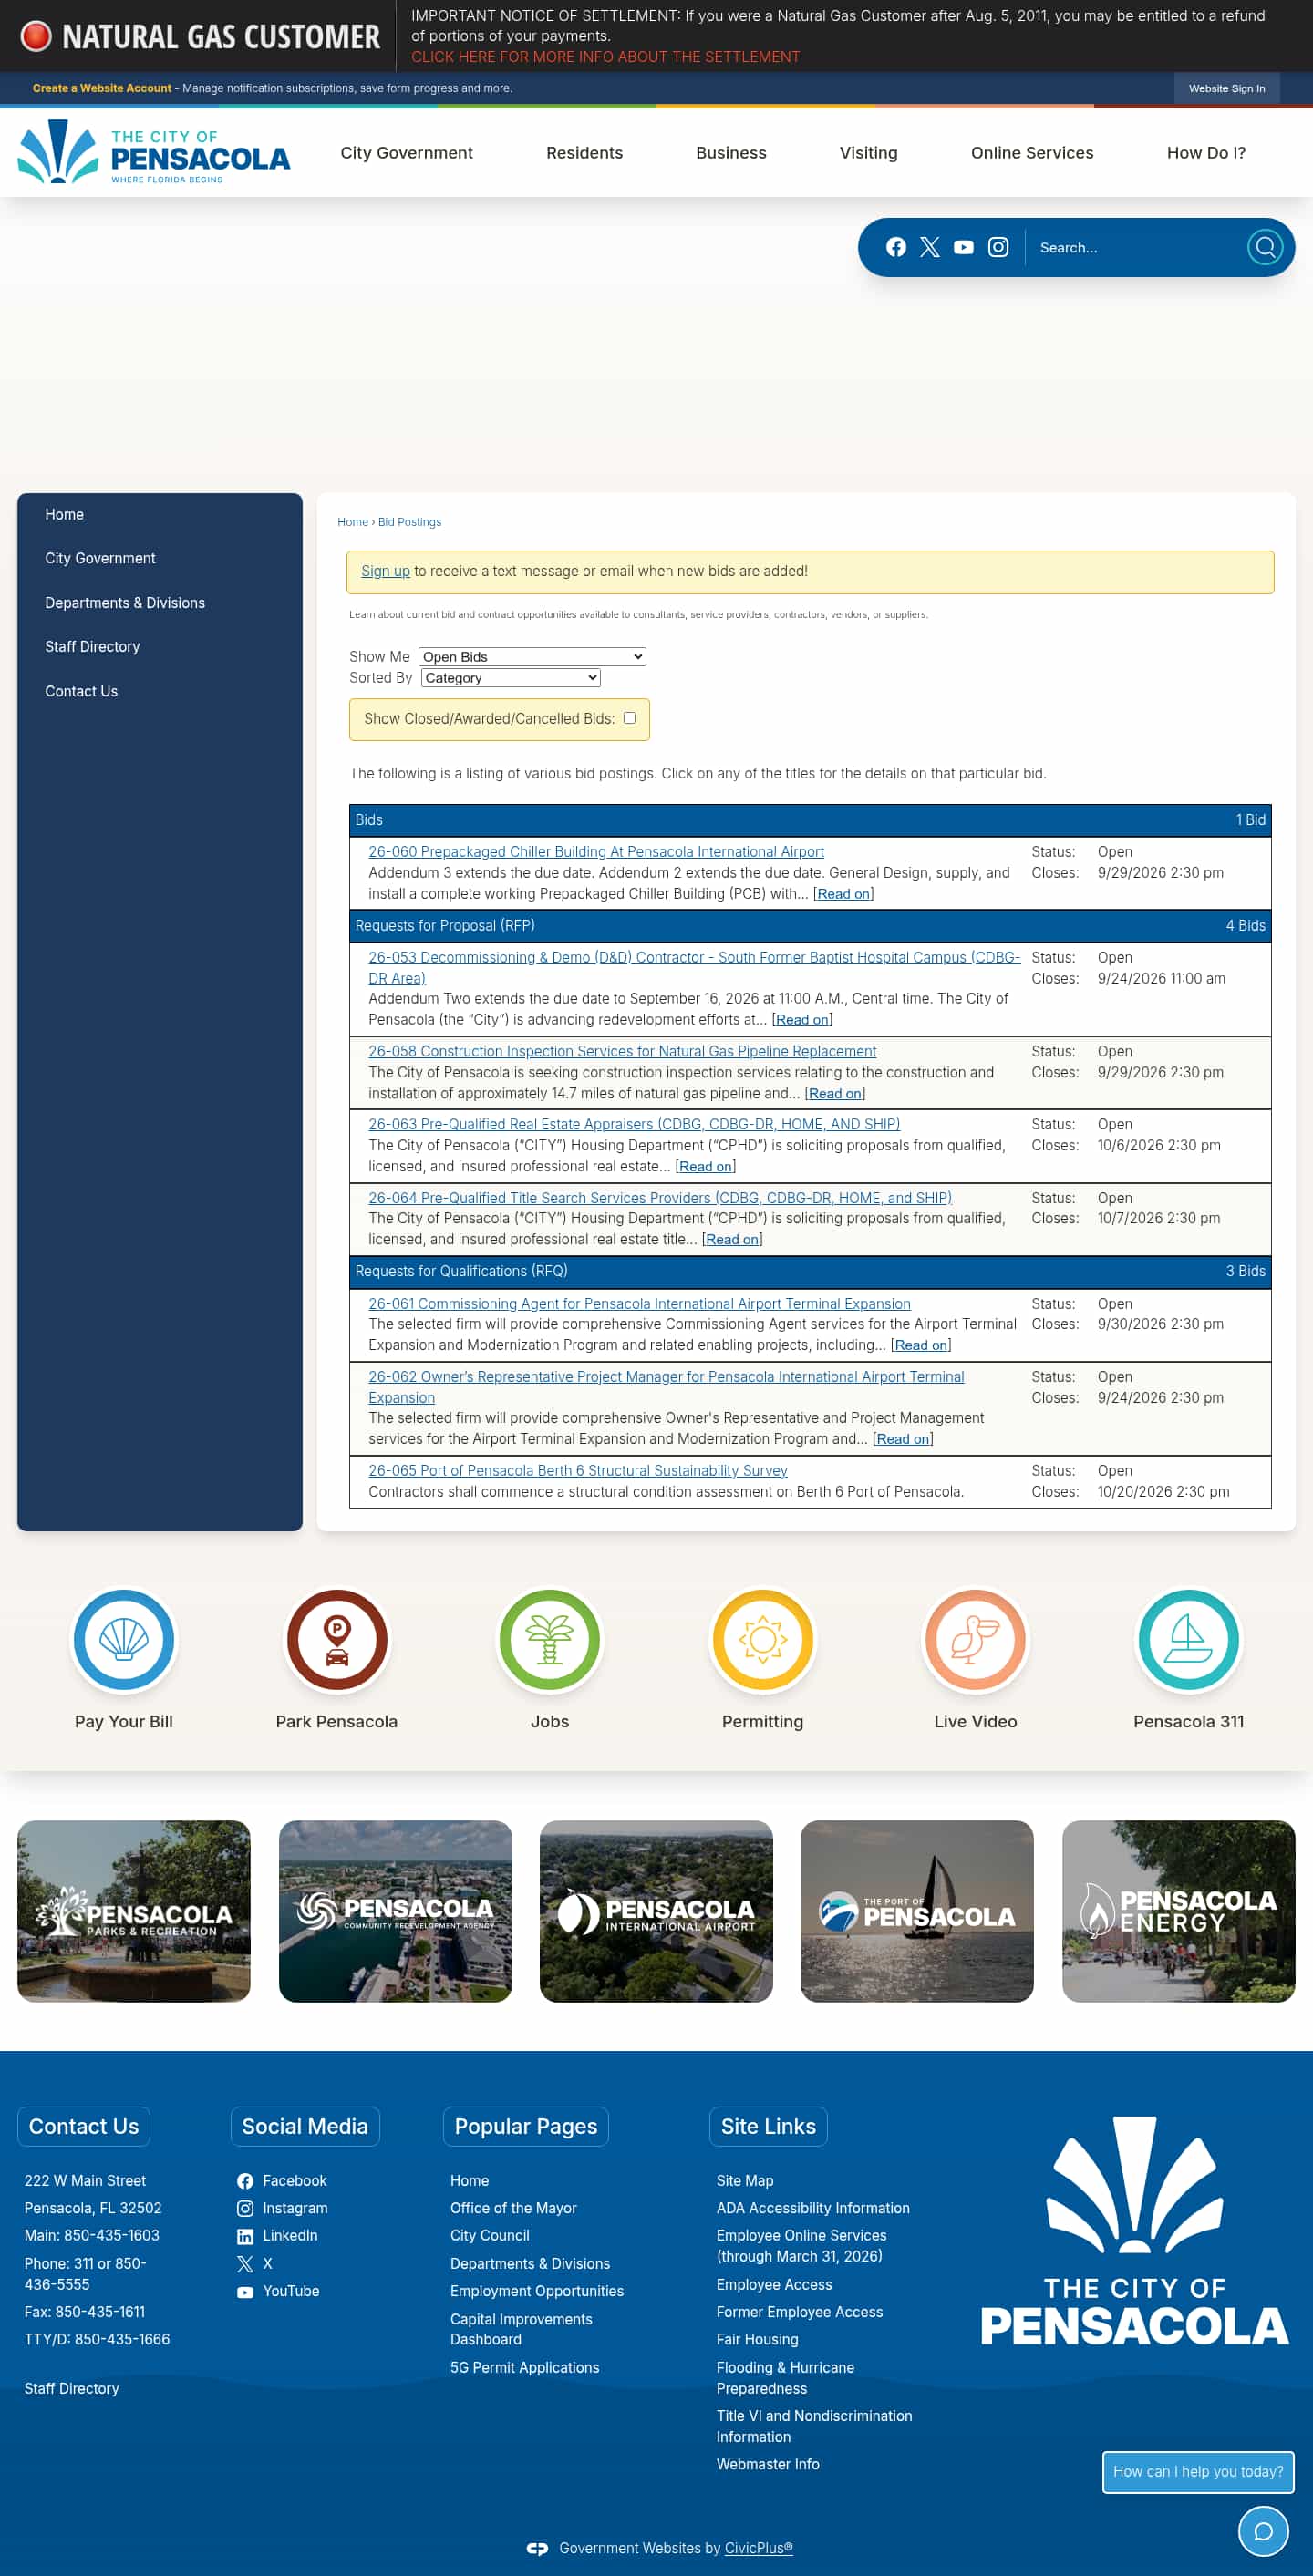Toggle Show Closed/Awarded/Cancelled Bids checkbox
This screenshot has width=1313, height=2576.
(629, 718)
